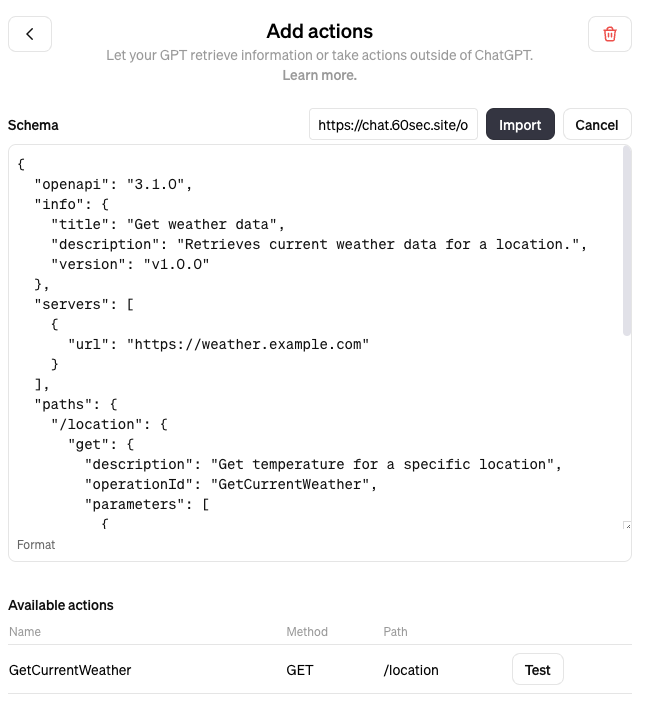Screen dimensions: 648x704
Task: Click the schema editor's vertical scrollbar
Action: tap(626, 242)
